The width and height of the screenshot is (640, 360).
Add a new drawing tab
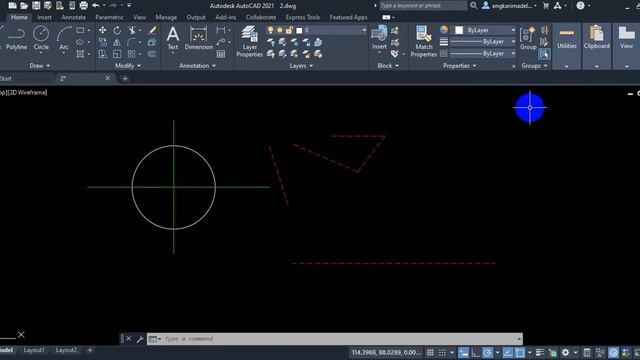[x=125, y=78]
